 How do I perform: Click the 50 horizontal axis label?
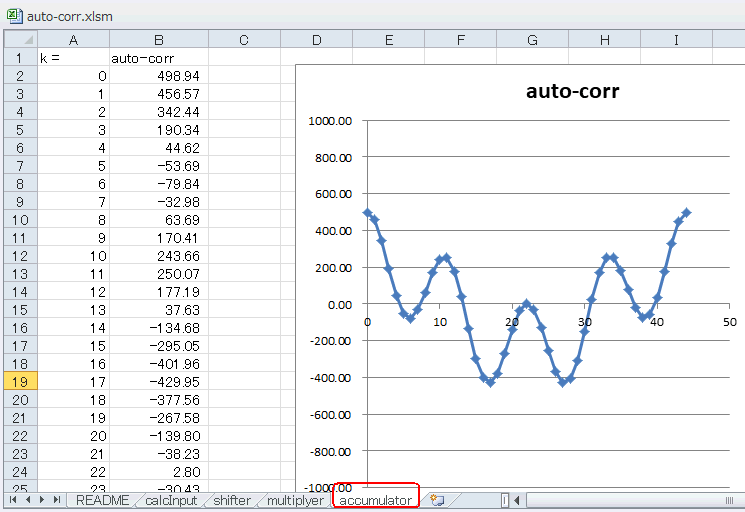coord(730,322)
